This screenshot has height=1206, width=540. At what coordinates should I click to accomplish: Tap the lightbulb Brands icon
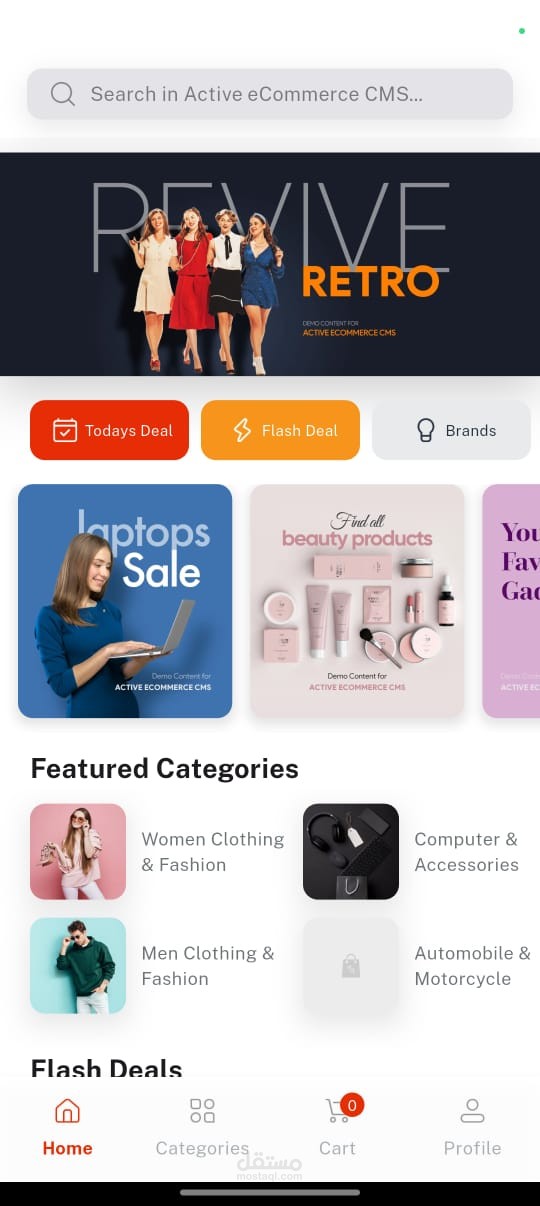coord(426,430)
